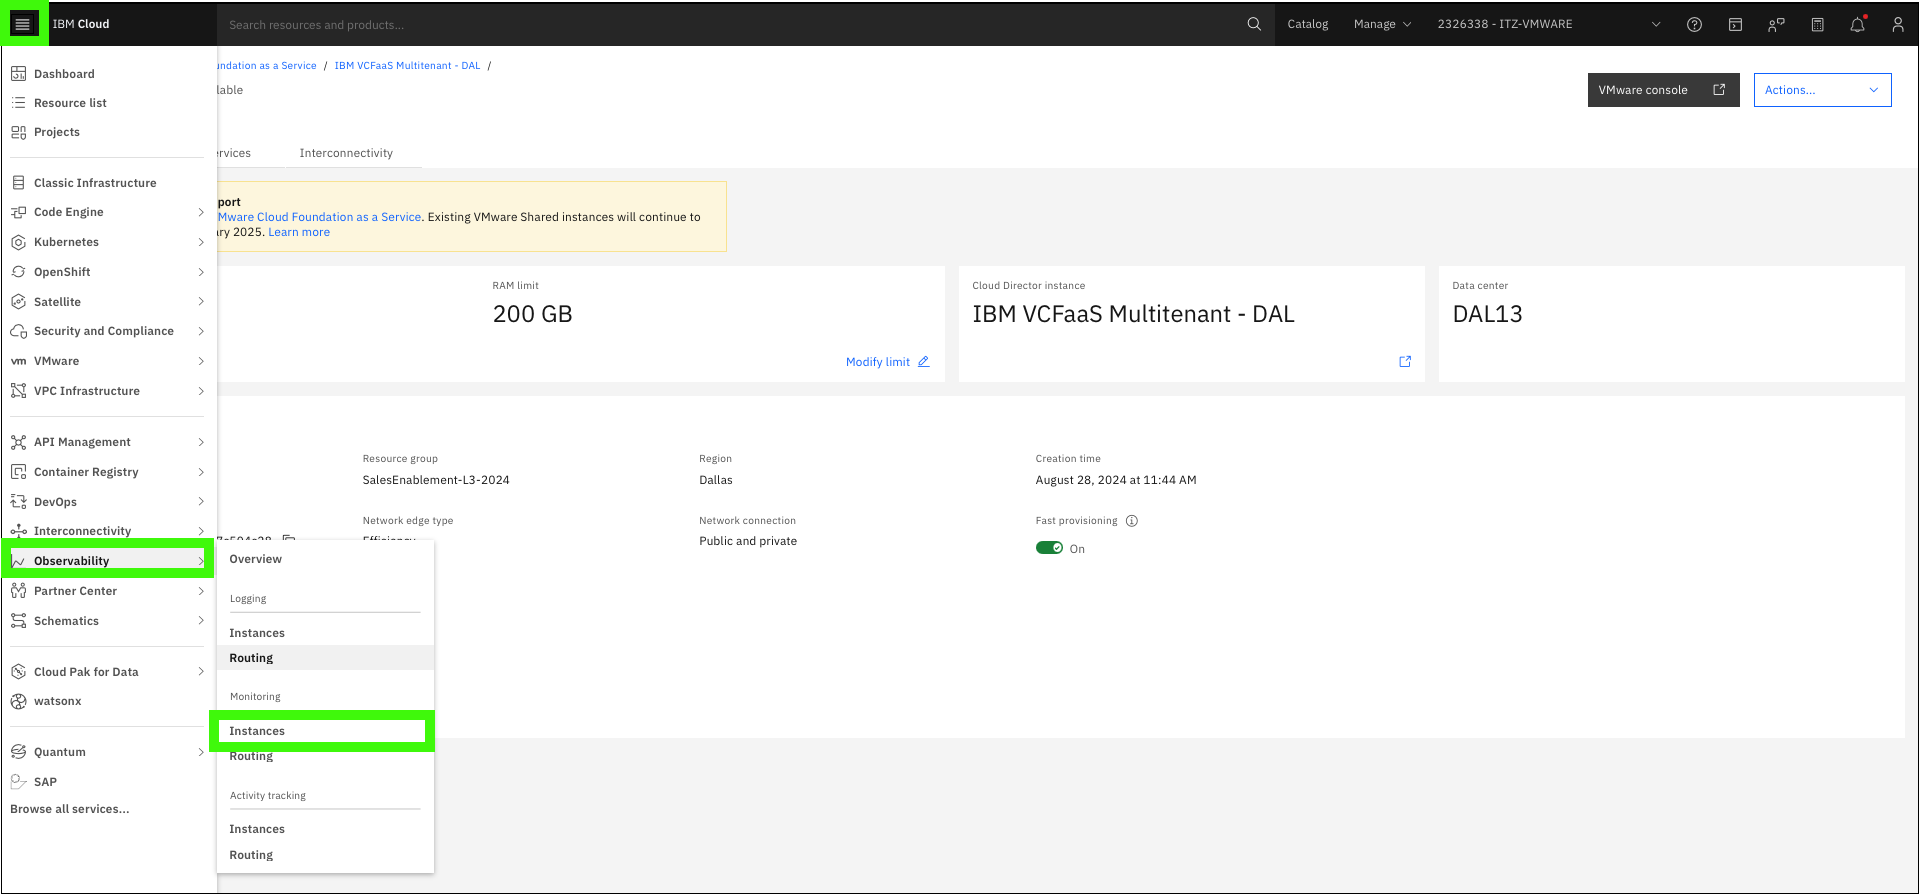
Task: Open the notifications bell icon
Action: point(1857,25)
